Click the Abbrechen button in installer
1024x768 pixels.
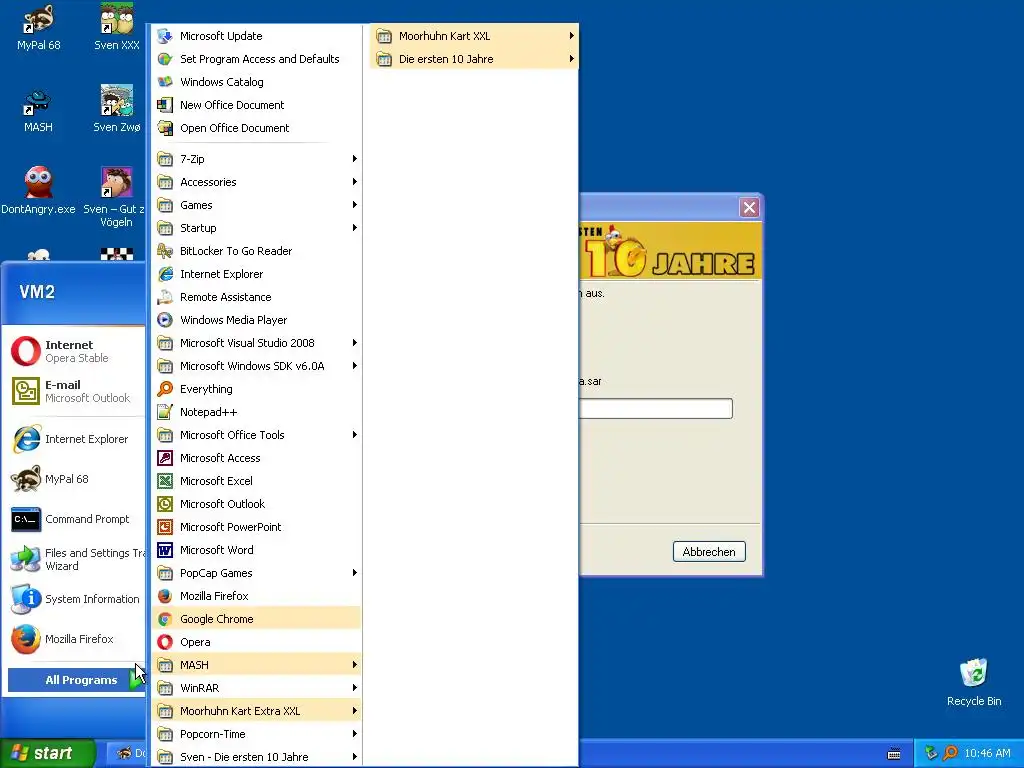click(709, 552)
